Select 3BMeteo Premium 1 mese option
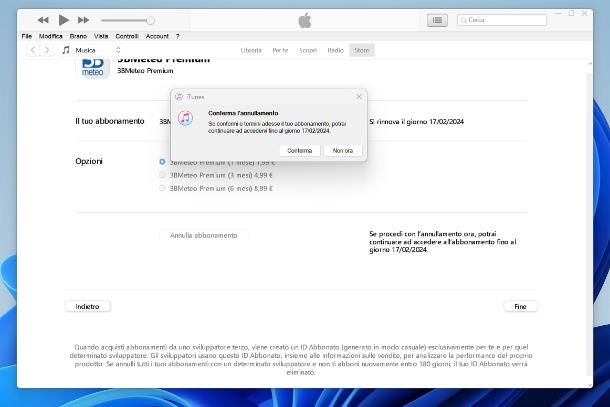This screenshot has height=407, width=610. tap(162, 161)
